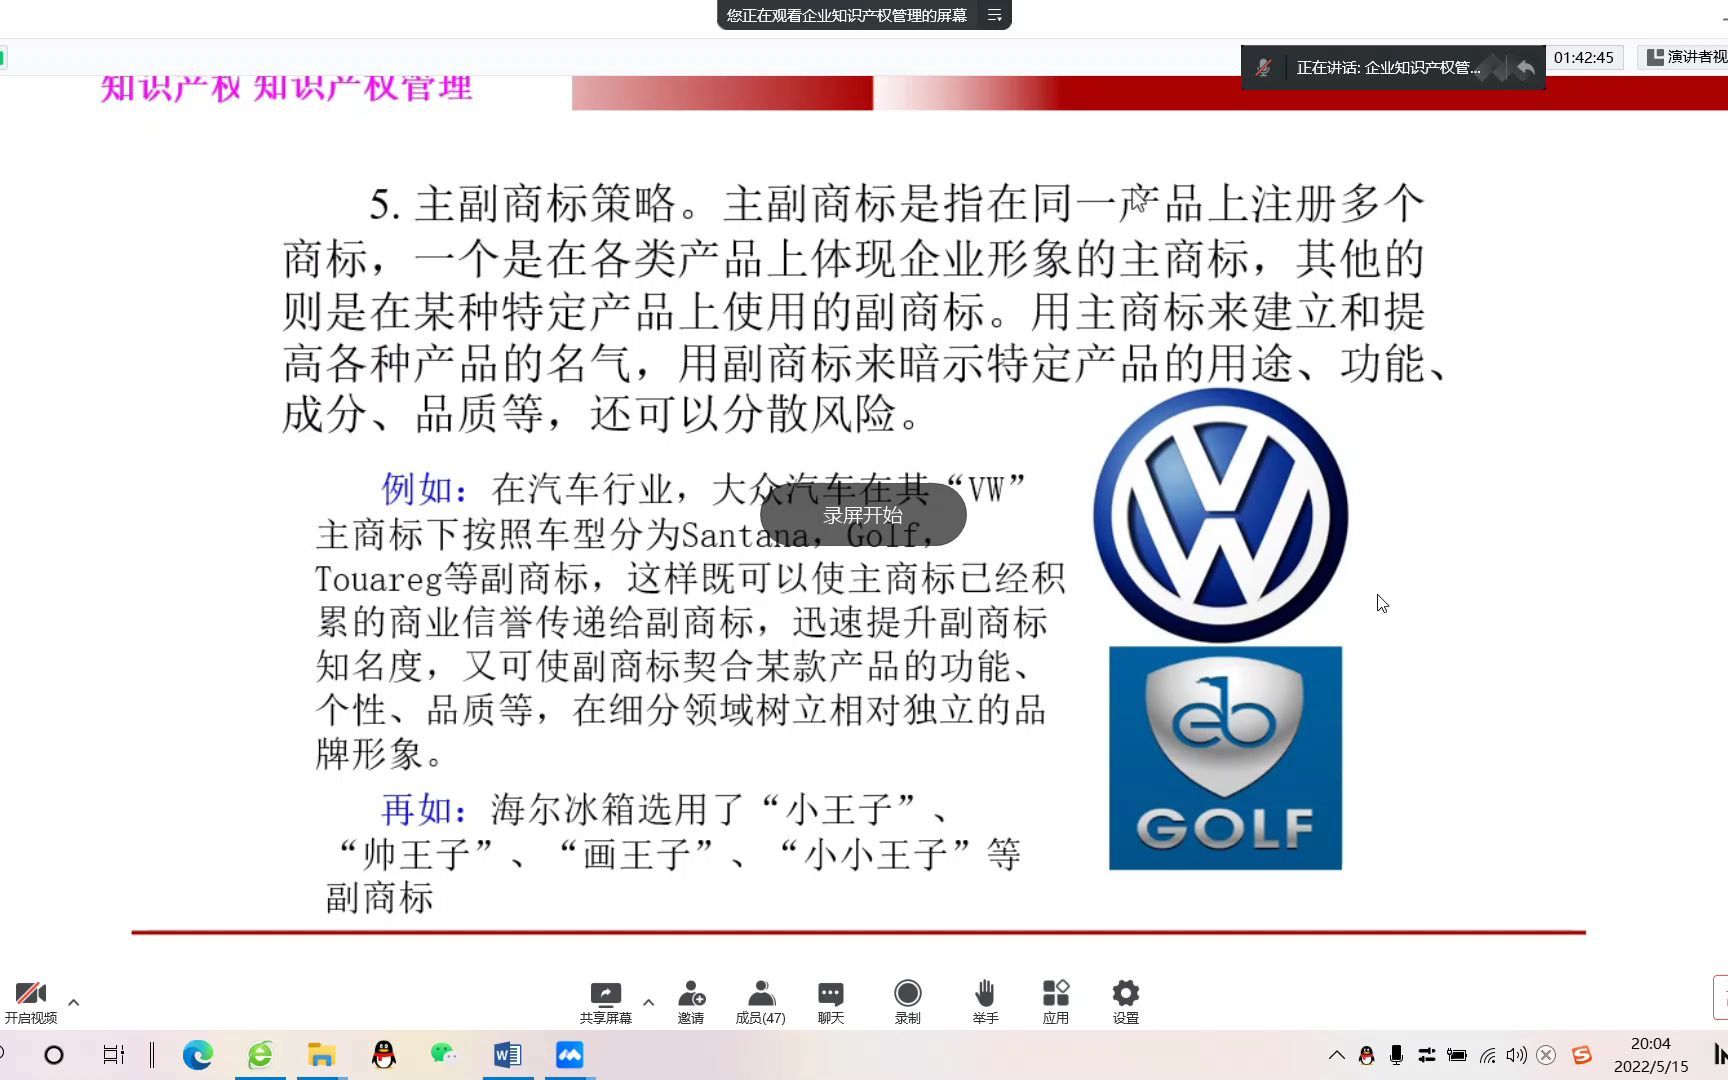The image size is (1728, 1080).
Task: Click slide header 知识产权 知识产权管理
Action: click(x=286, y=88)
